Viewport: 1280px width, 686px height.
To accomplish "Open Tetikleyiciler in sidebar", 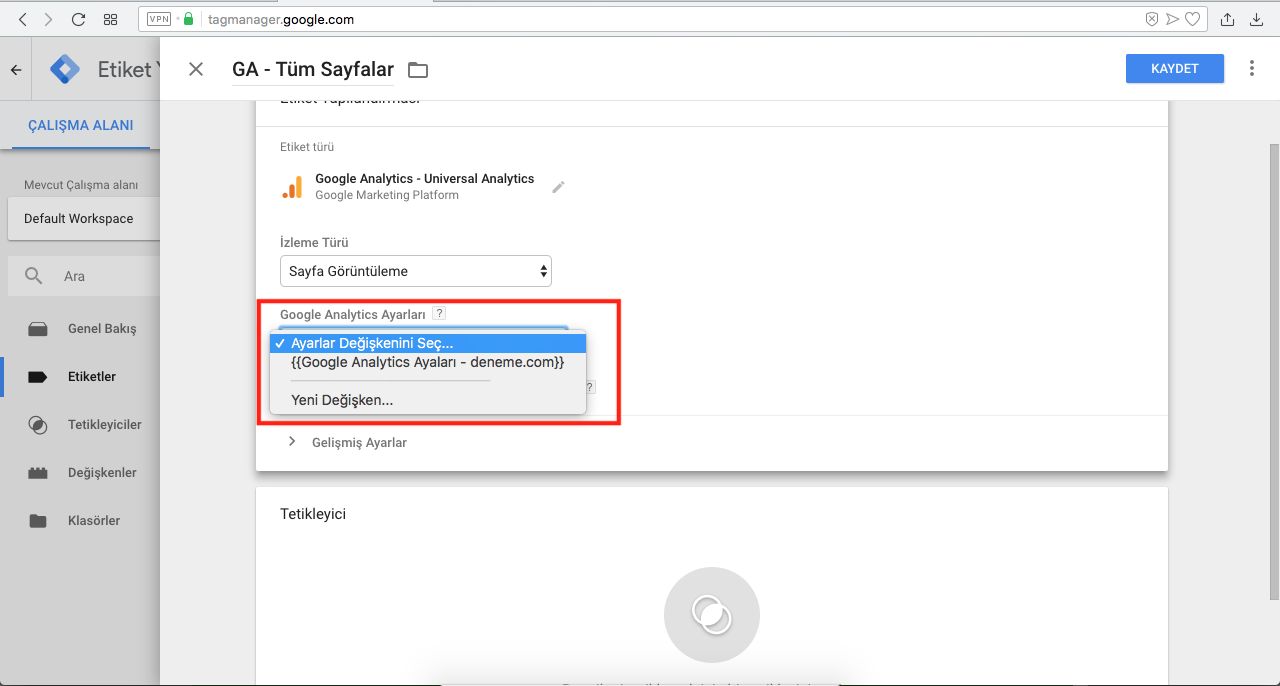I will (x=80, y=425).
